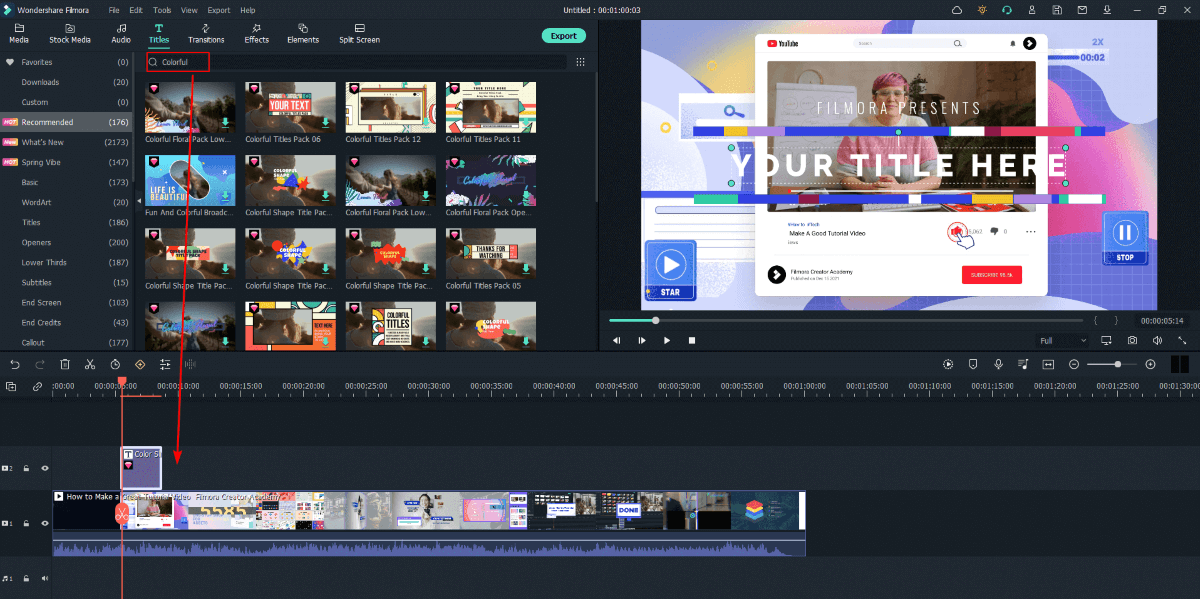The image size is (1200, 599).
Task: Open the Help menu
Action: click(x=248, y=10)
